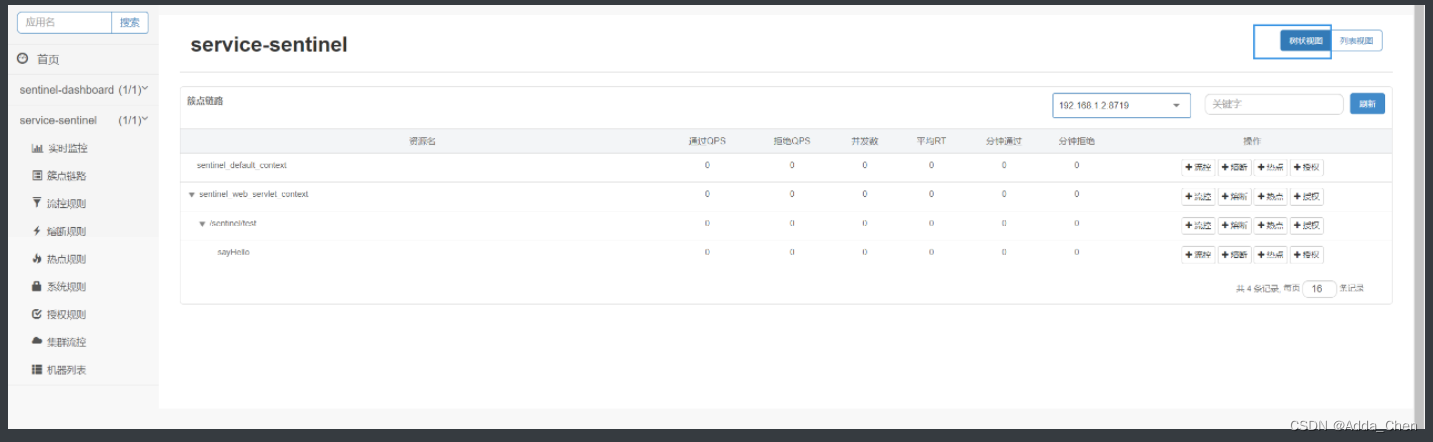1433x442 pixels.
Task: Add 授权 rule for sentinel_web_servlet_context
Action: (x=1307, y=197)
